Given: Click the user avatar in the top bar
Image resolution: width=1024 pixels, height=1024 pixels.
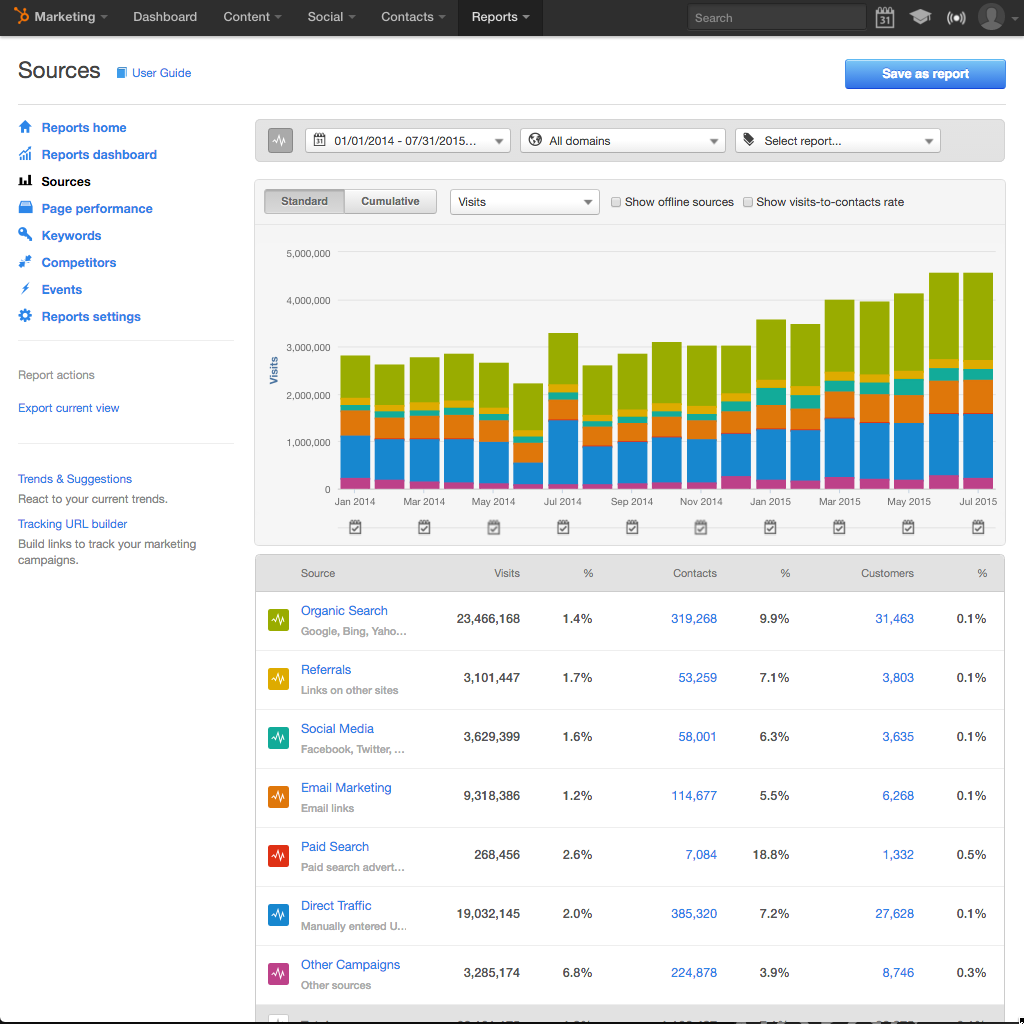Looking at the screenshot, I should pyautogui.click(x=991, y=17).
